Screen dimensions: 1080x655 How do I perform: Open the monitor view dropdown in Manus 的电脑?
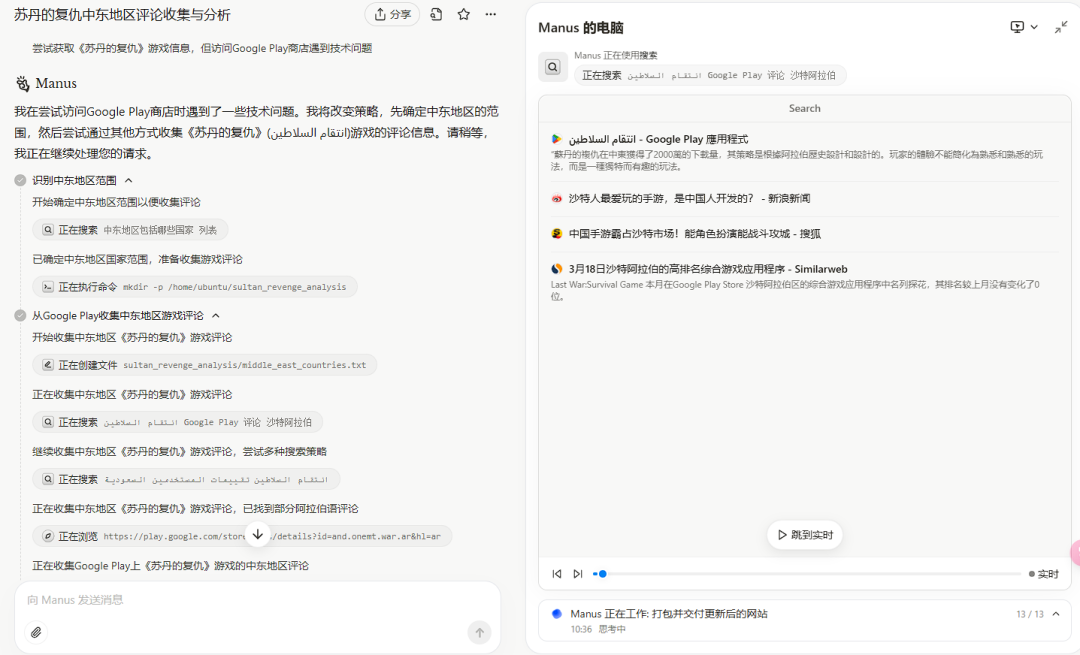[1024, 27]
